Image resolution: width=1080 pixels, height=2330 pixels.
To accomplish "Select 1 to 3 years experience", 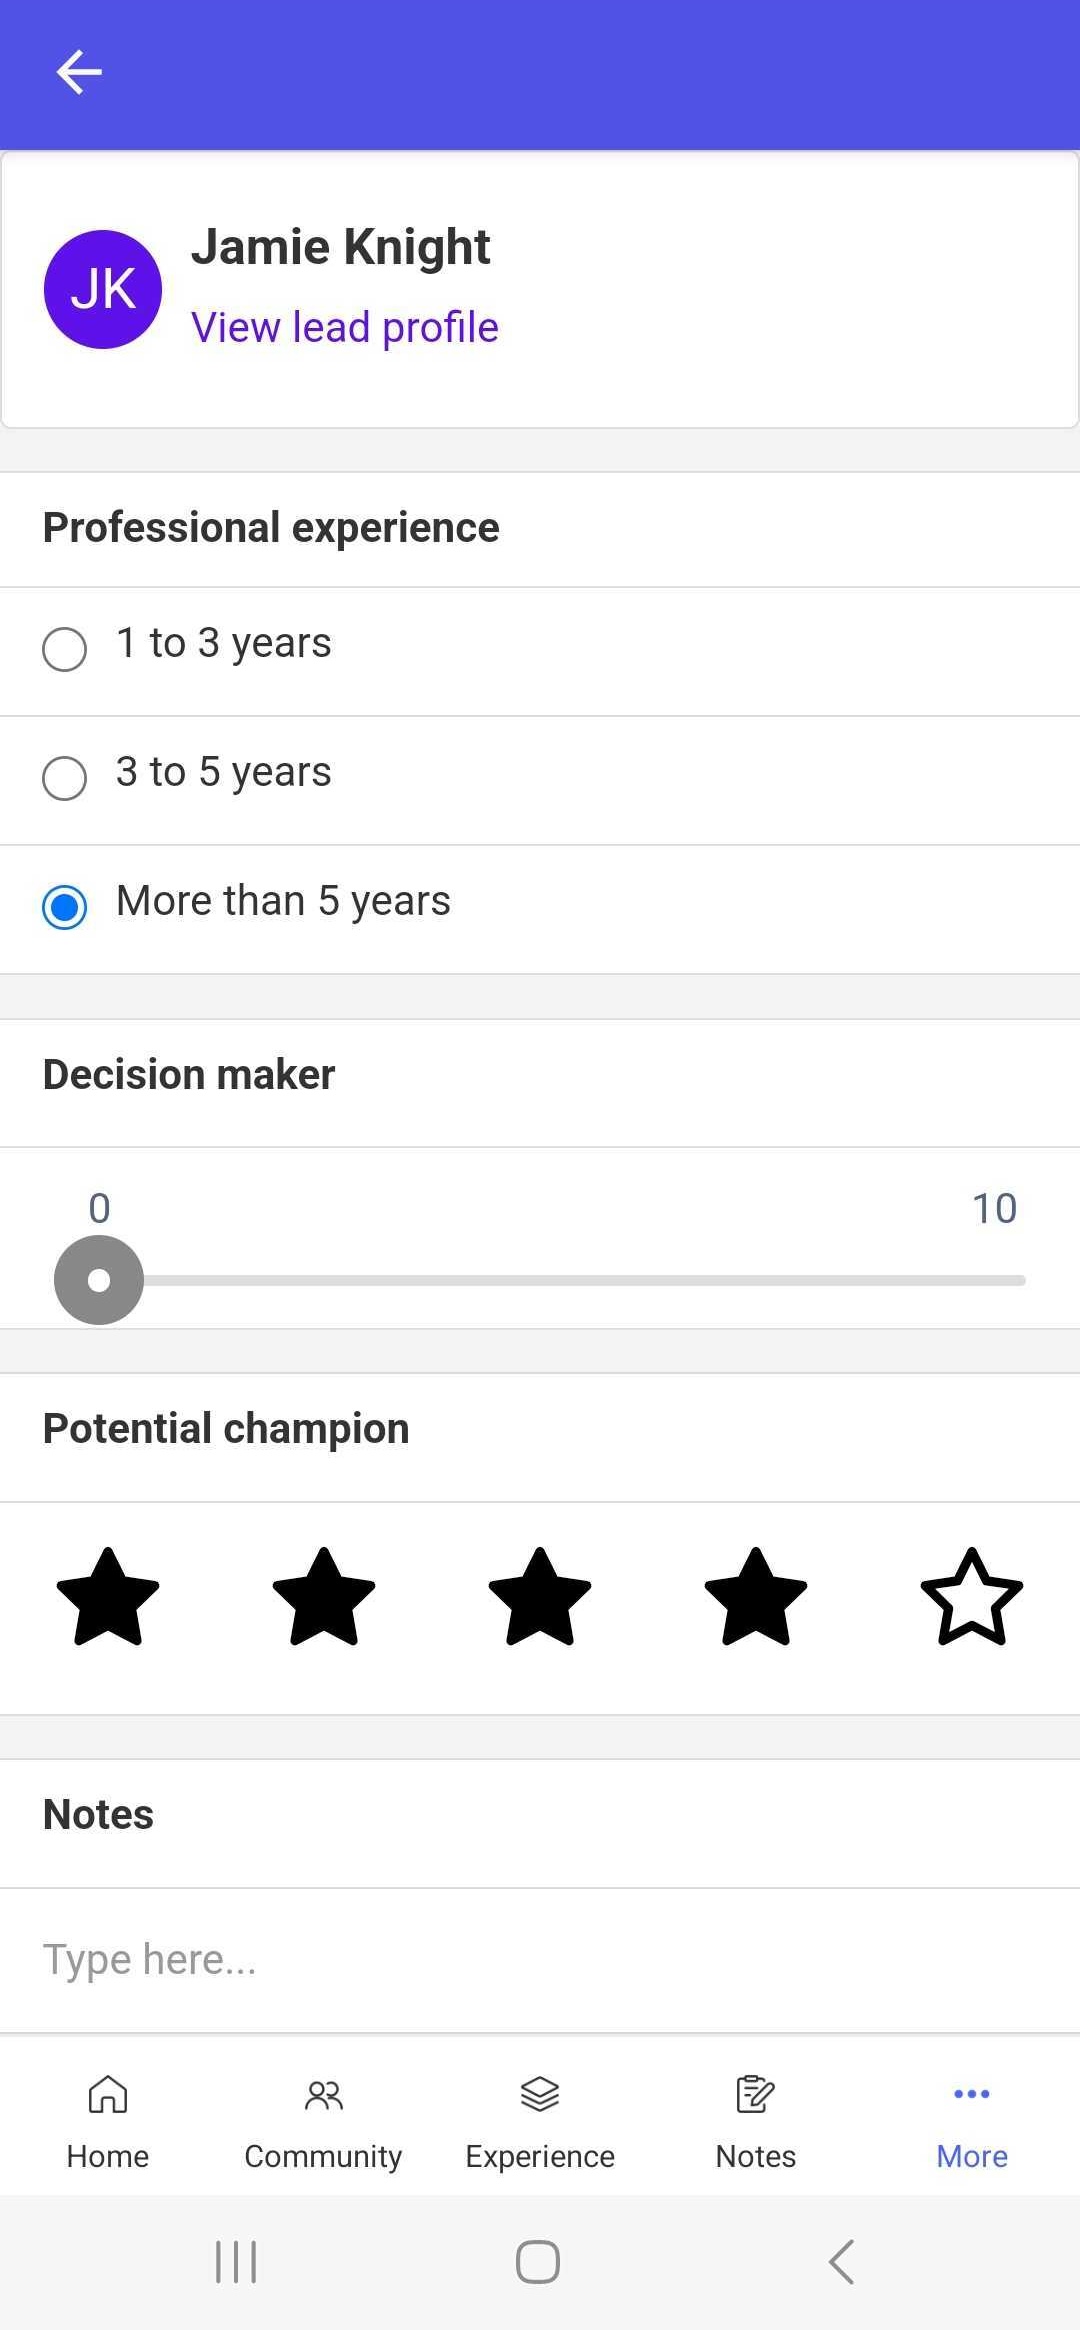I will pyautogui.click(x=540, y=651).
